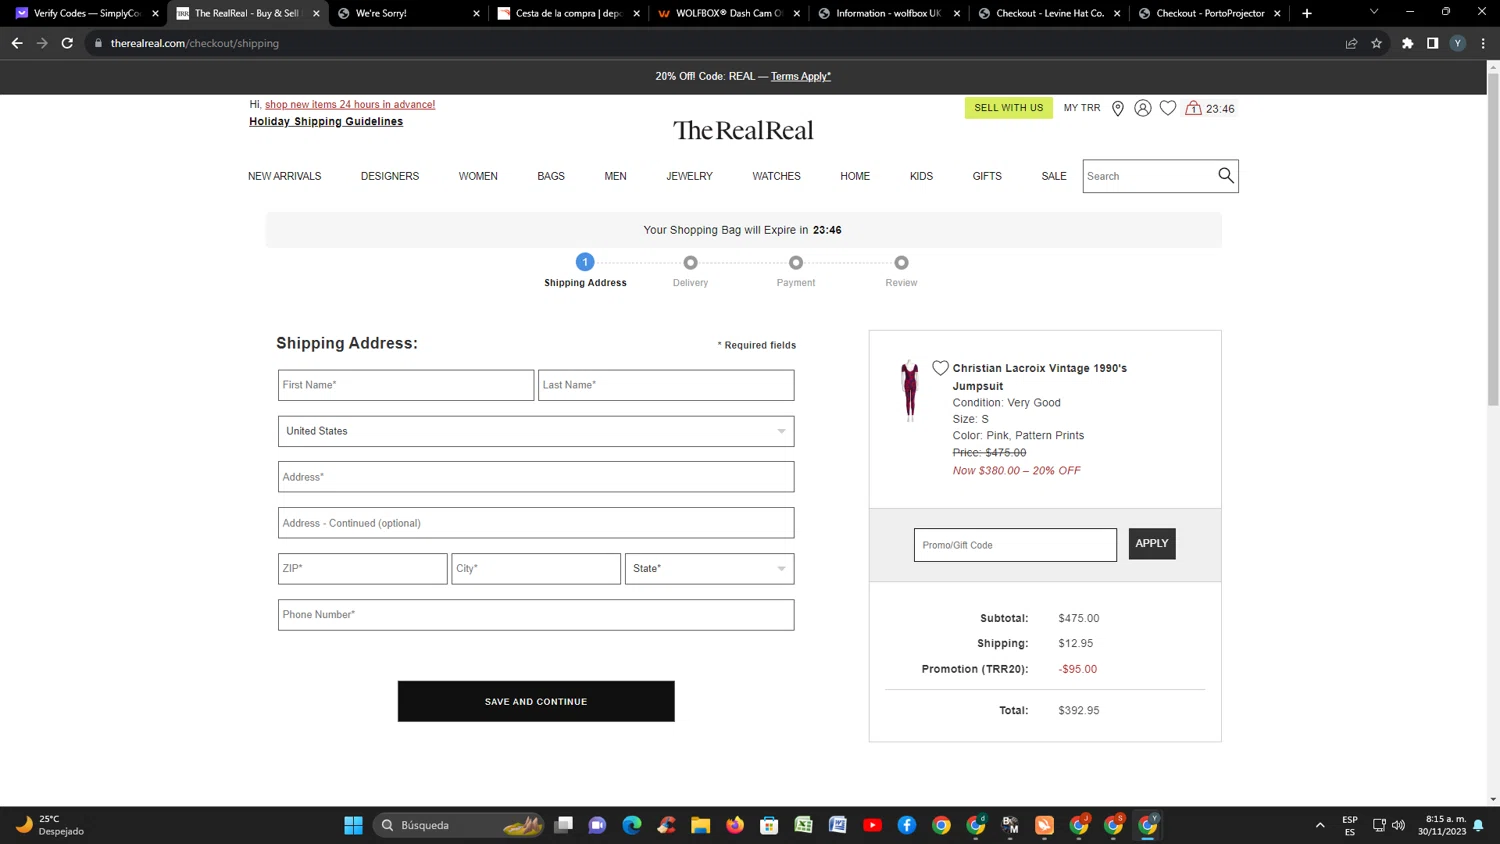
Task: Open the Windows Start menu
Action: [353, 825]
